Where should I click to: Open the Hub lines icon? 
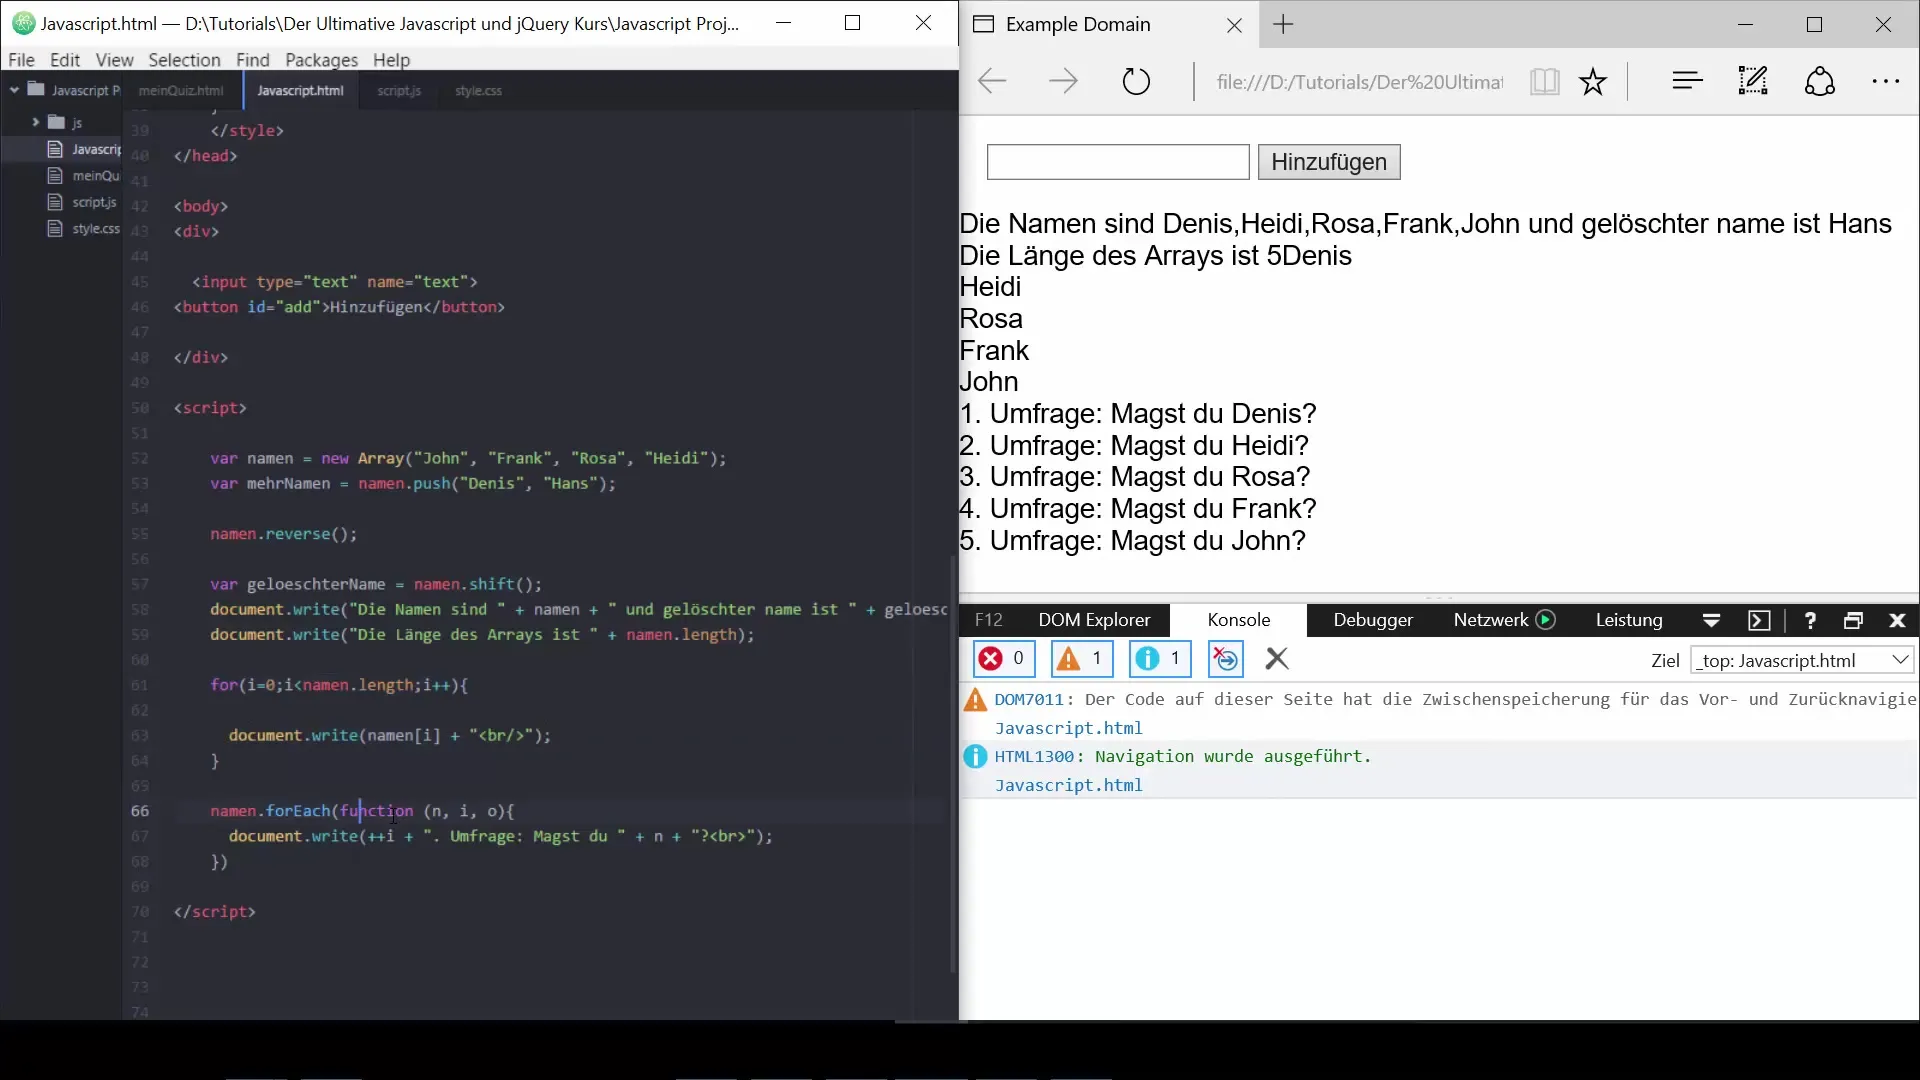click(1687, 81)
